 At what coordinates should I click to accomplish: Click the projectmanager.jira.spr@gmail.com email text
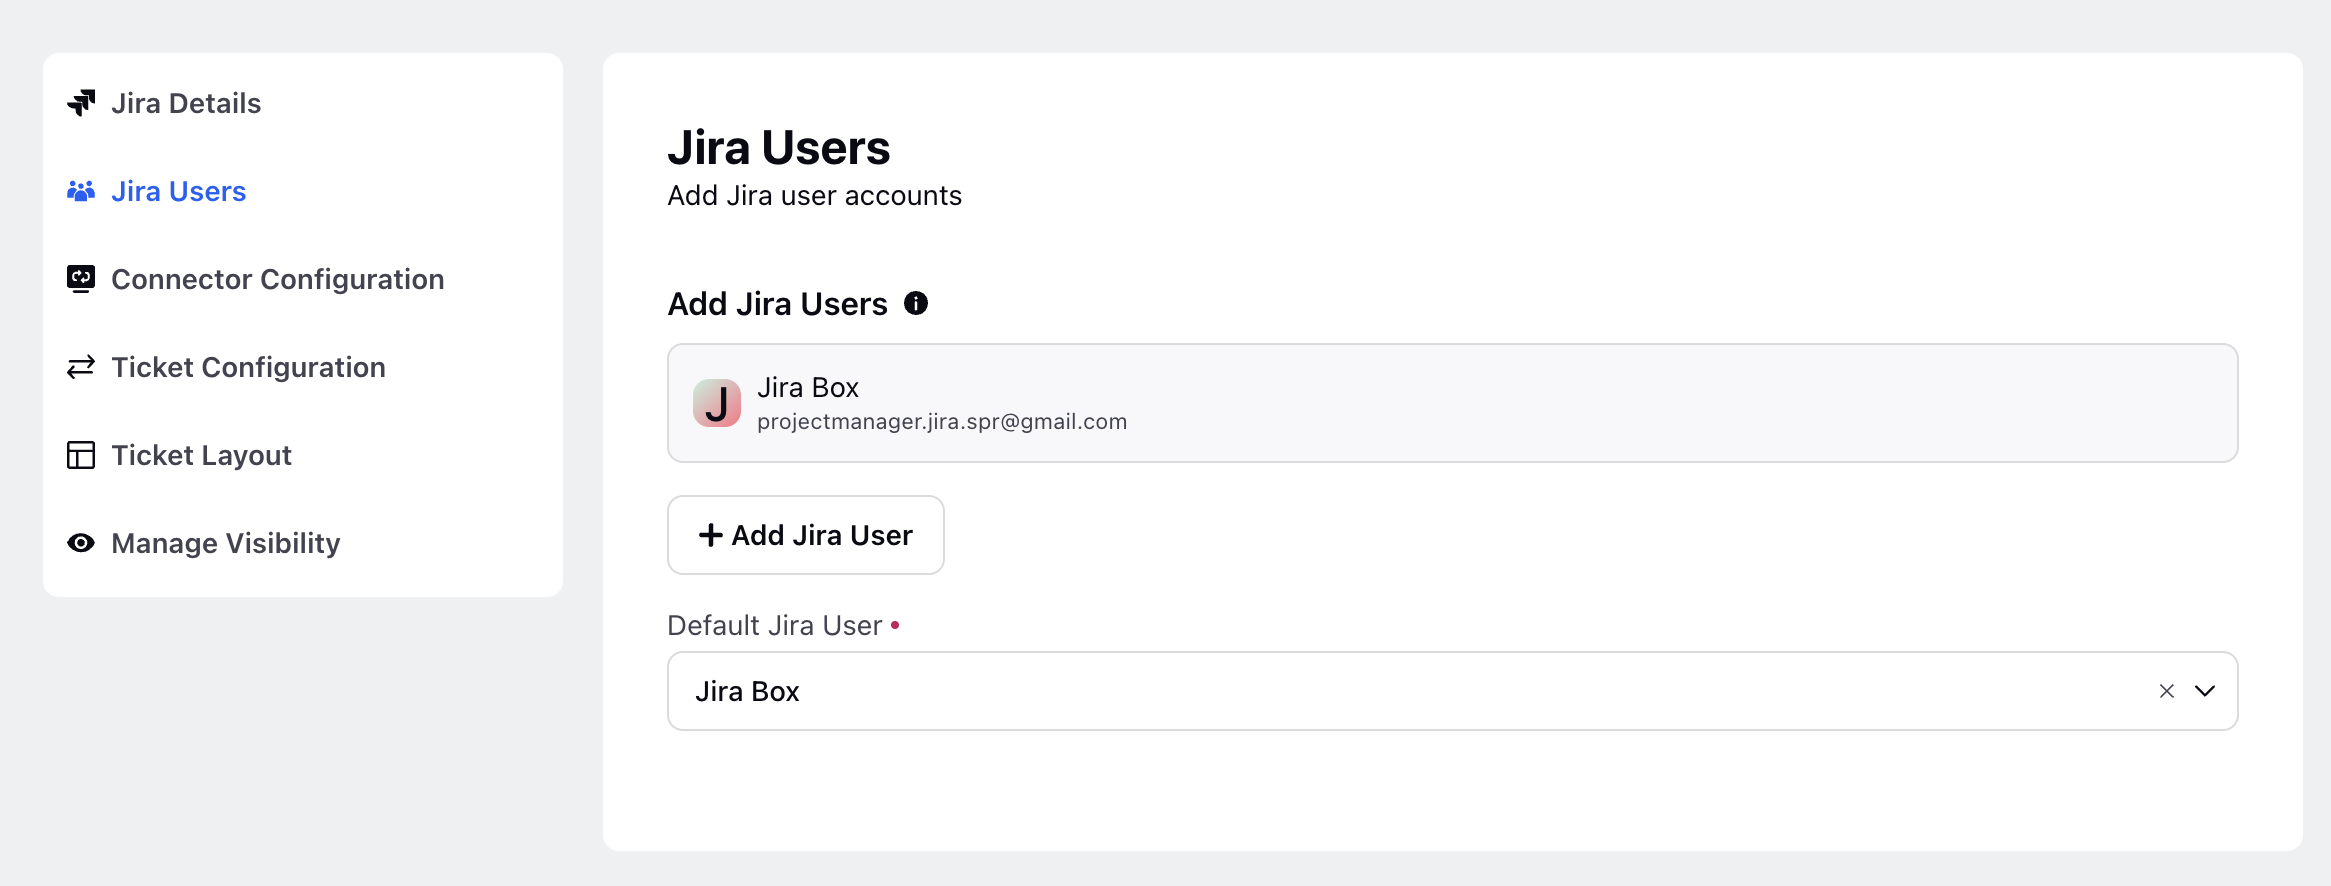942,422
